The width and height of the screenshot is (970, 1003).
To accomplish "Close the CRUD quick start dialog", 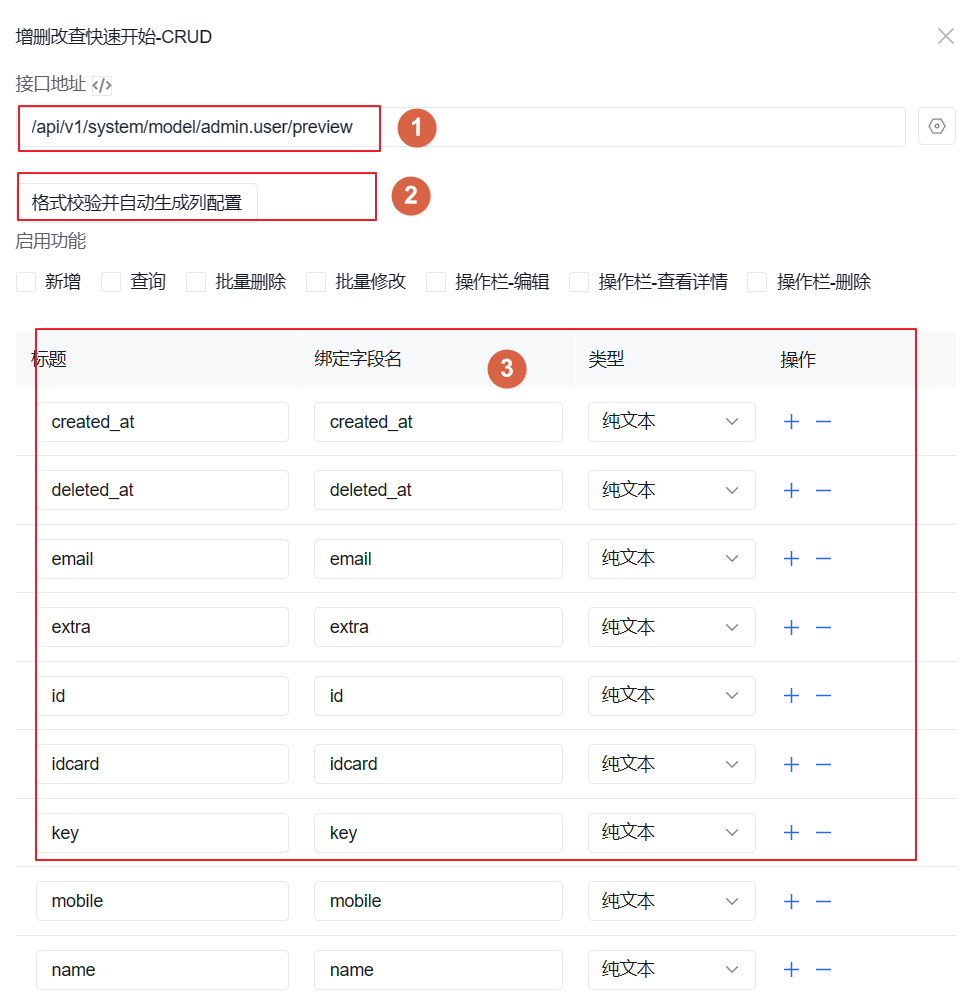I will (x=945, y=37).
